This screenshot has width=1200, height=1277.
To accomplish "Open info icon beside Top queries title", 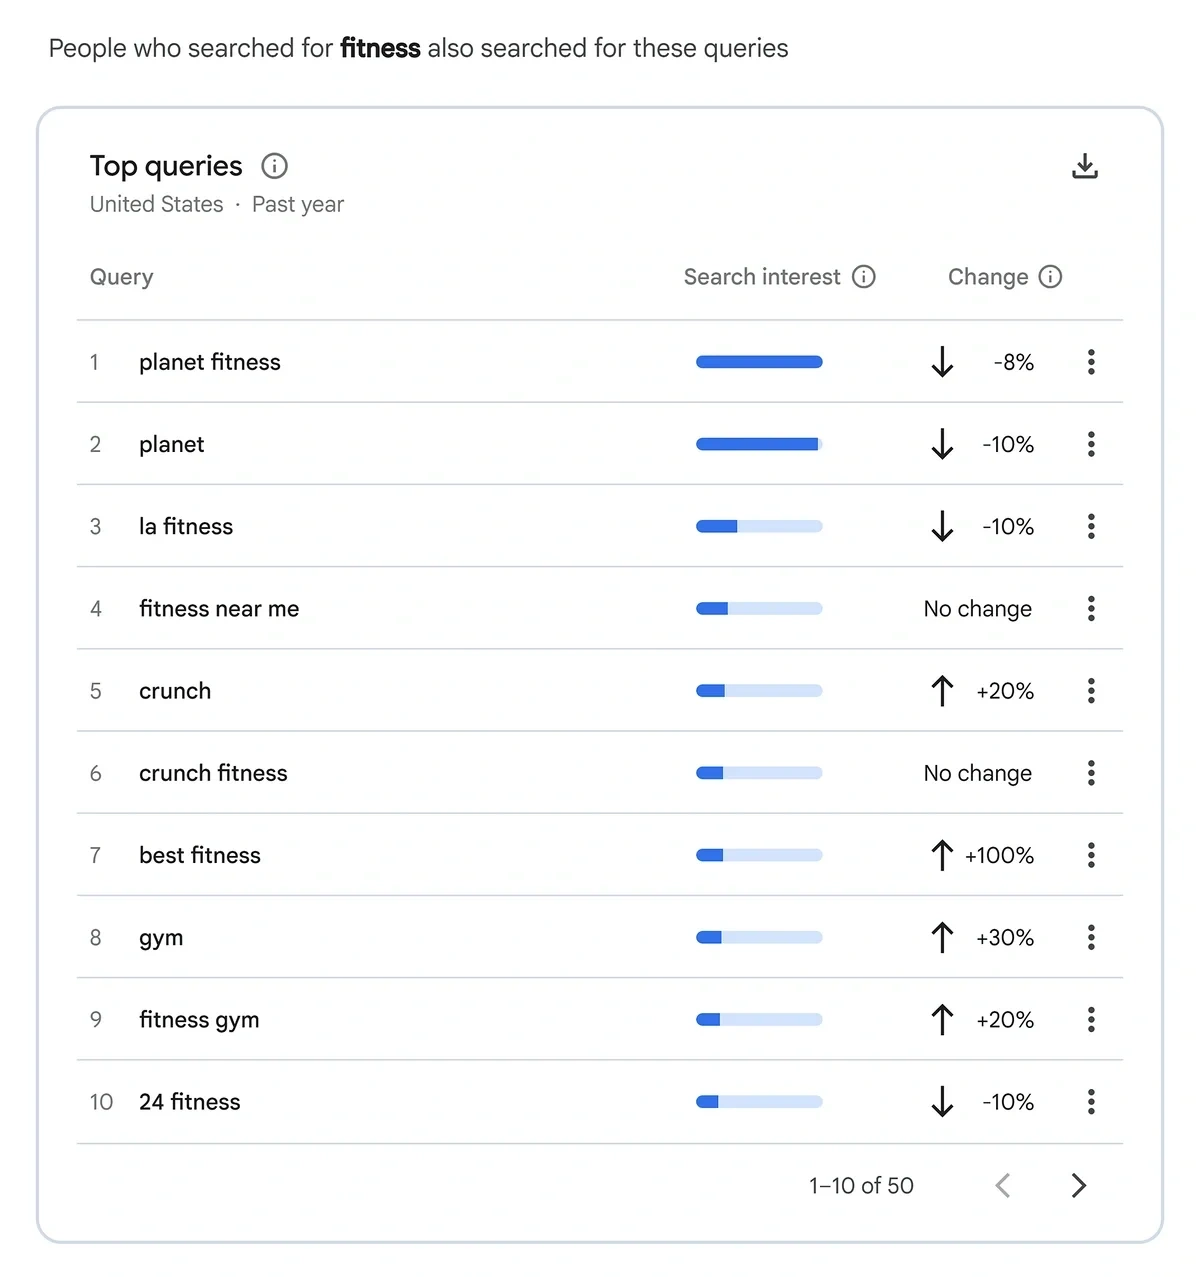I will pos(274,166).
